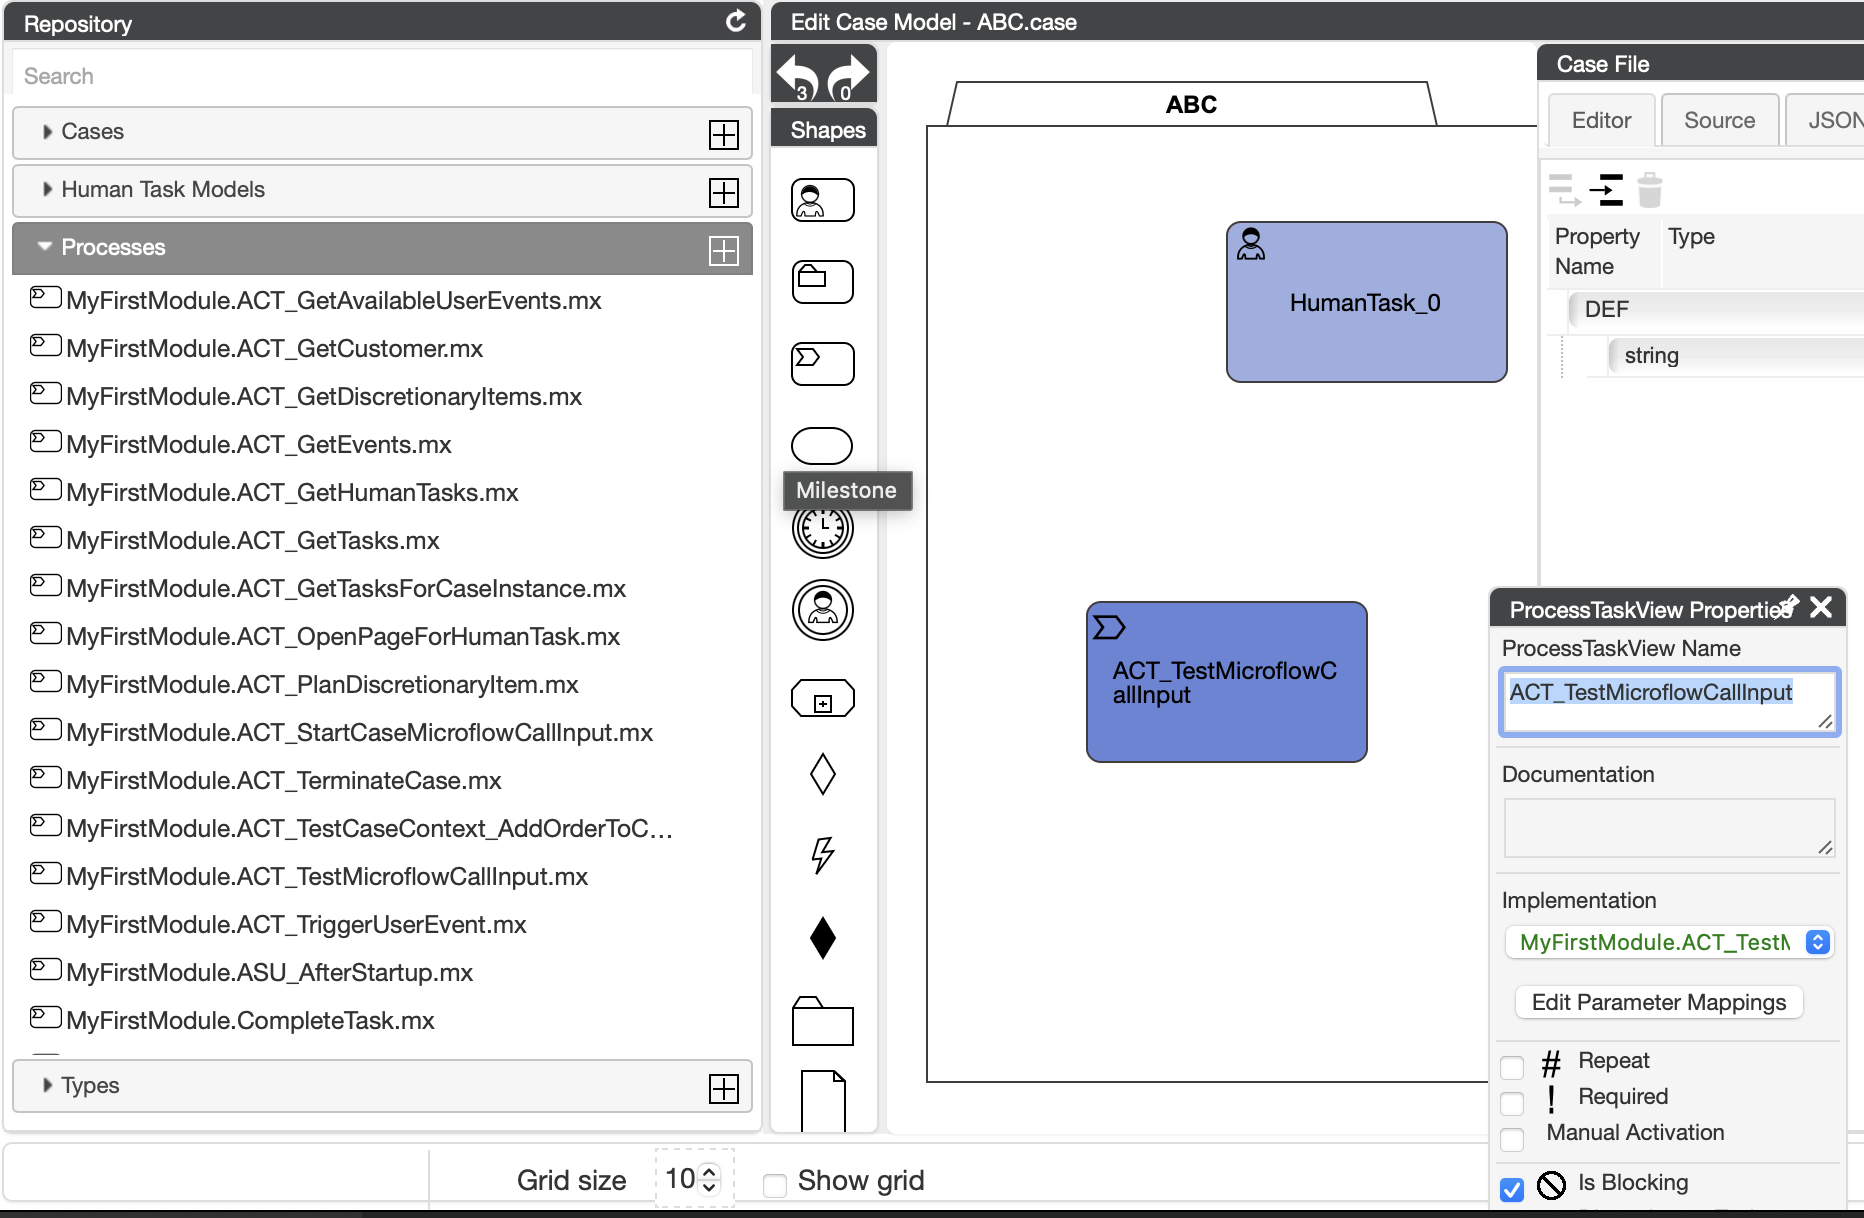Image resolution: width=1864 pixels, height=1218 pixels.
Task: Switch to the Source tab
Action: point(1719,121)
